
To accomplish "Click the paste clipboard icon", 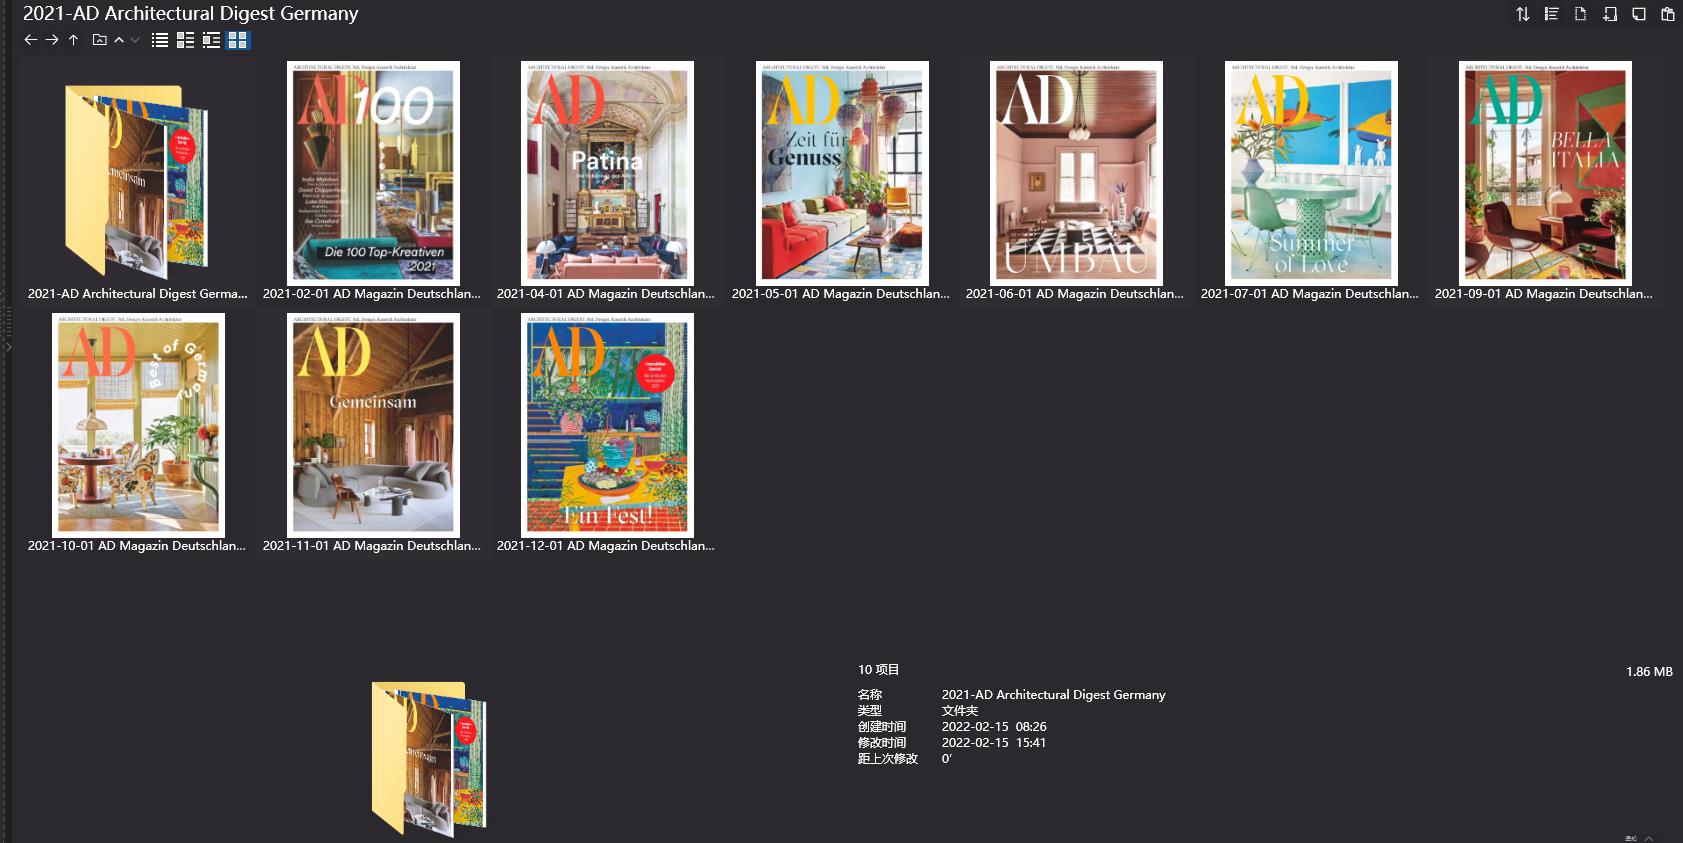I will click(1667, 14).
